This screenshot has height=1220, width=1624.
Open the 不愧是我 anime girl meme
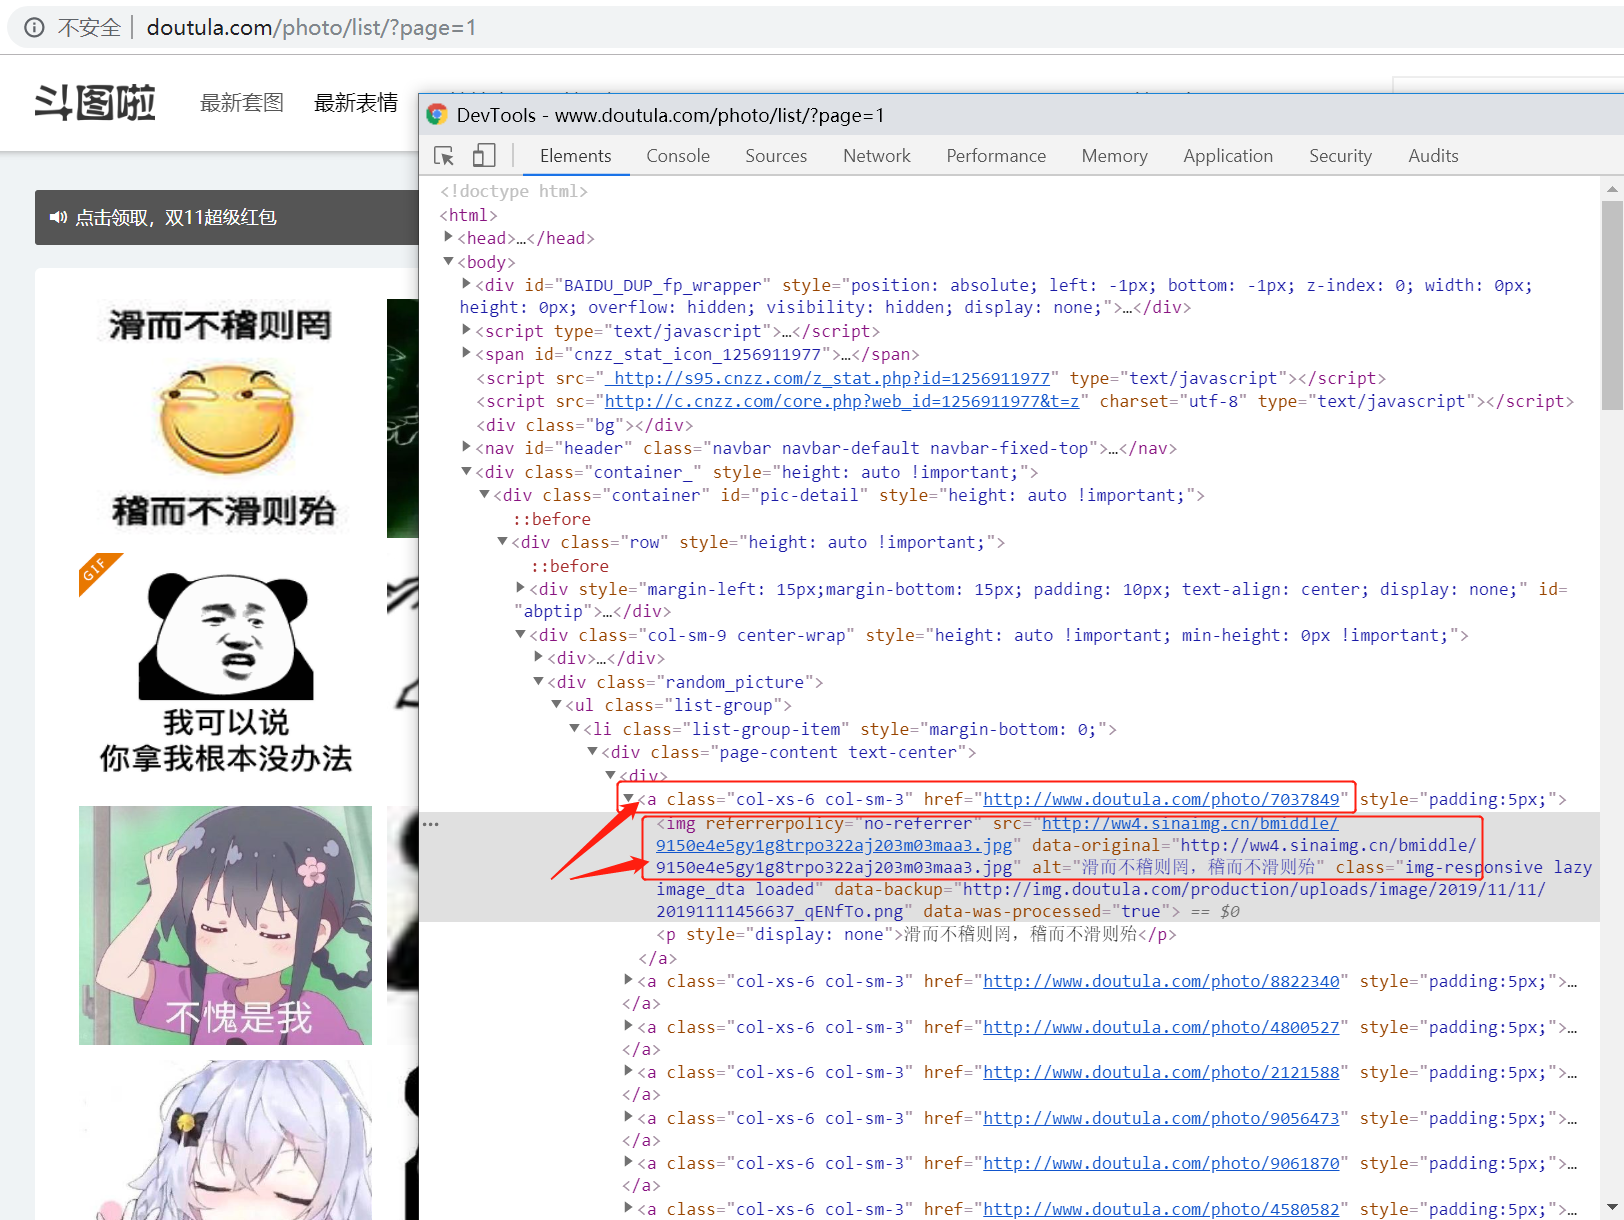[226, 925]
